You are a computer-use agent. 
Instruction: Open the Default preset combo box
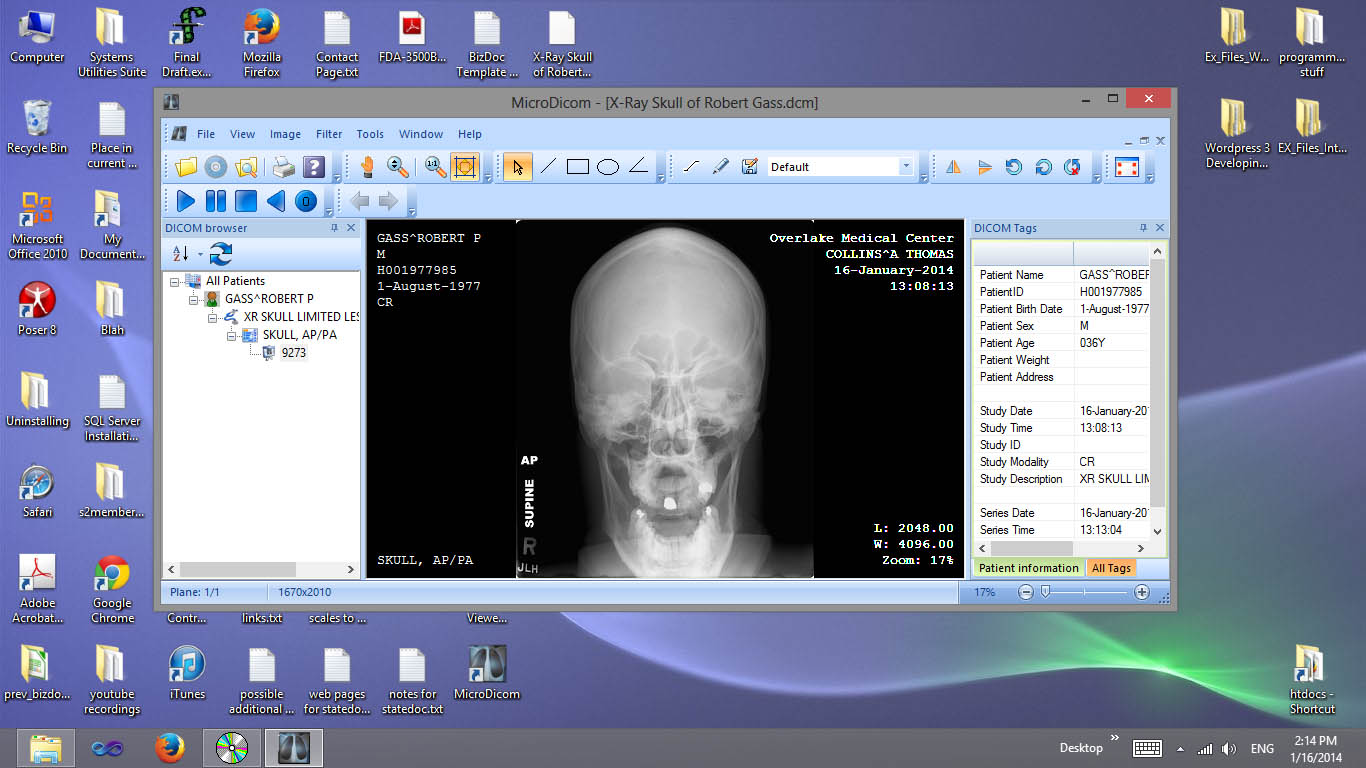842,167
